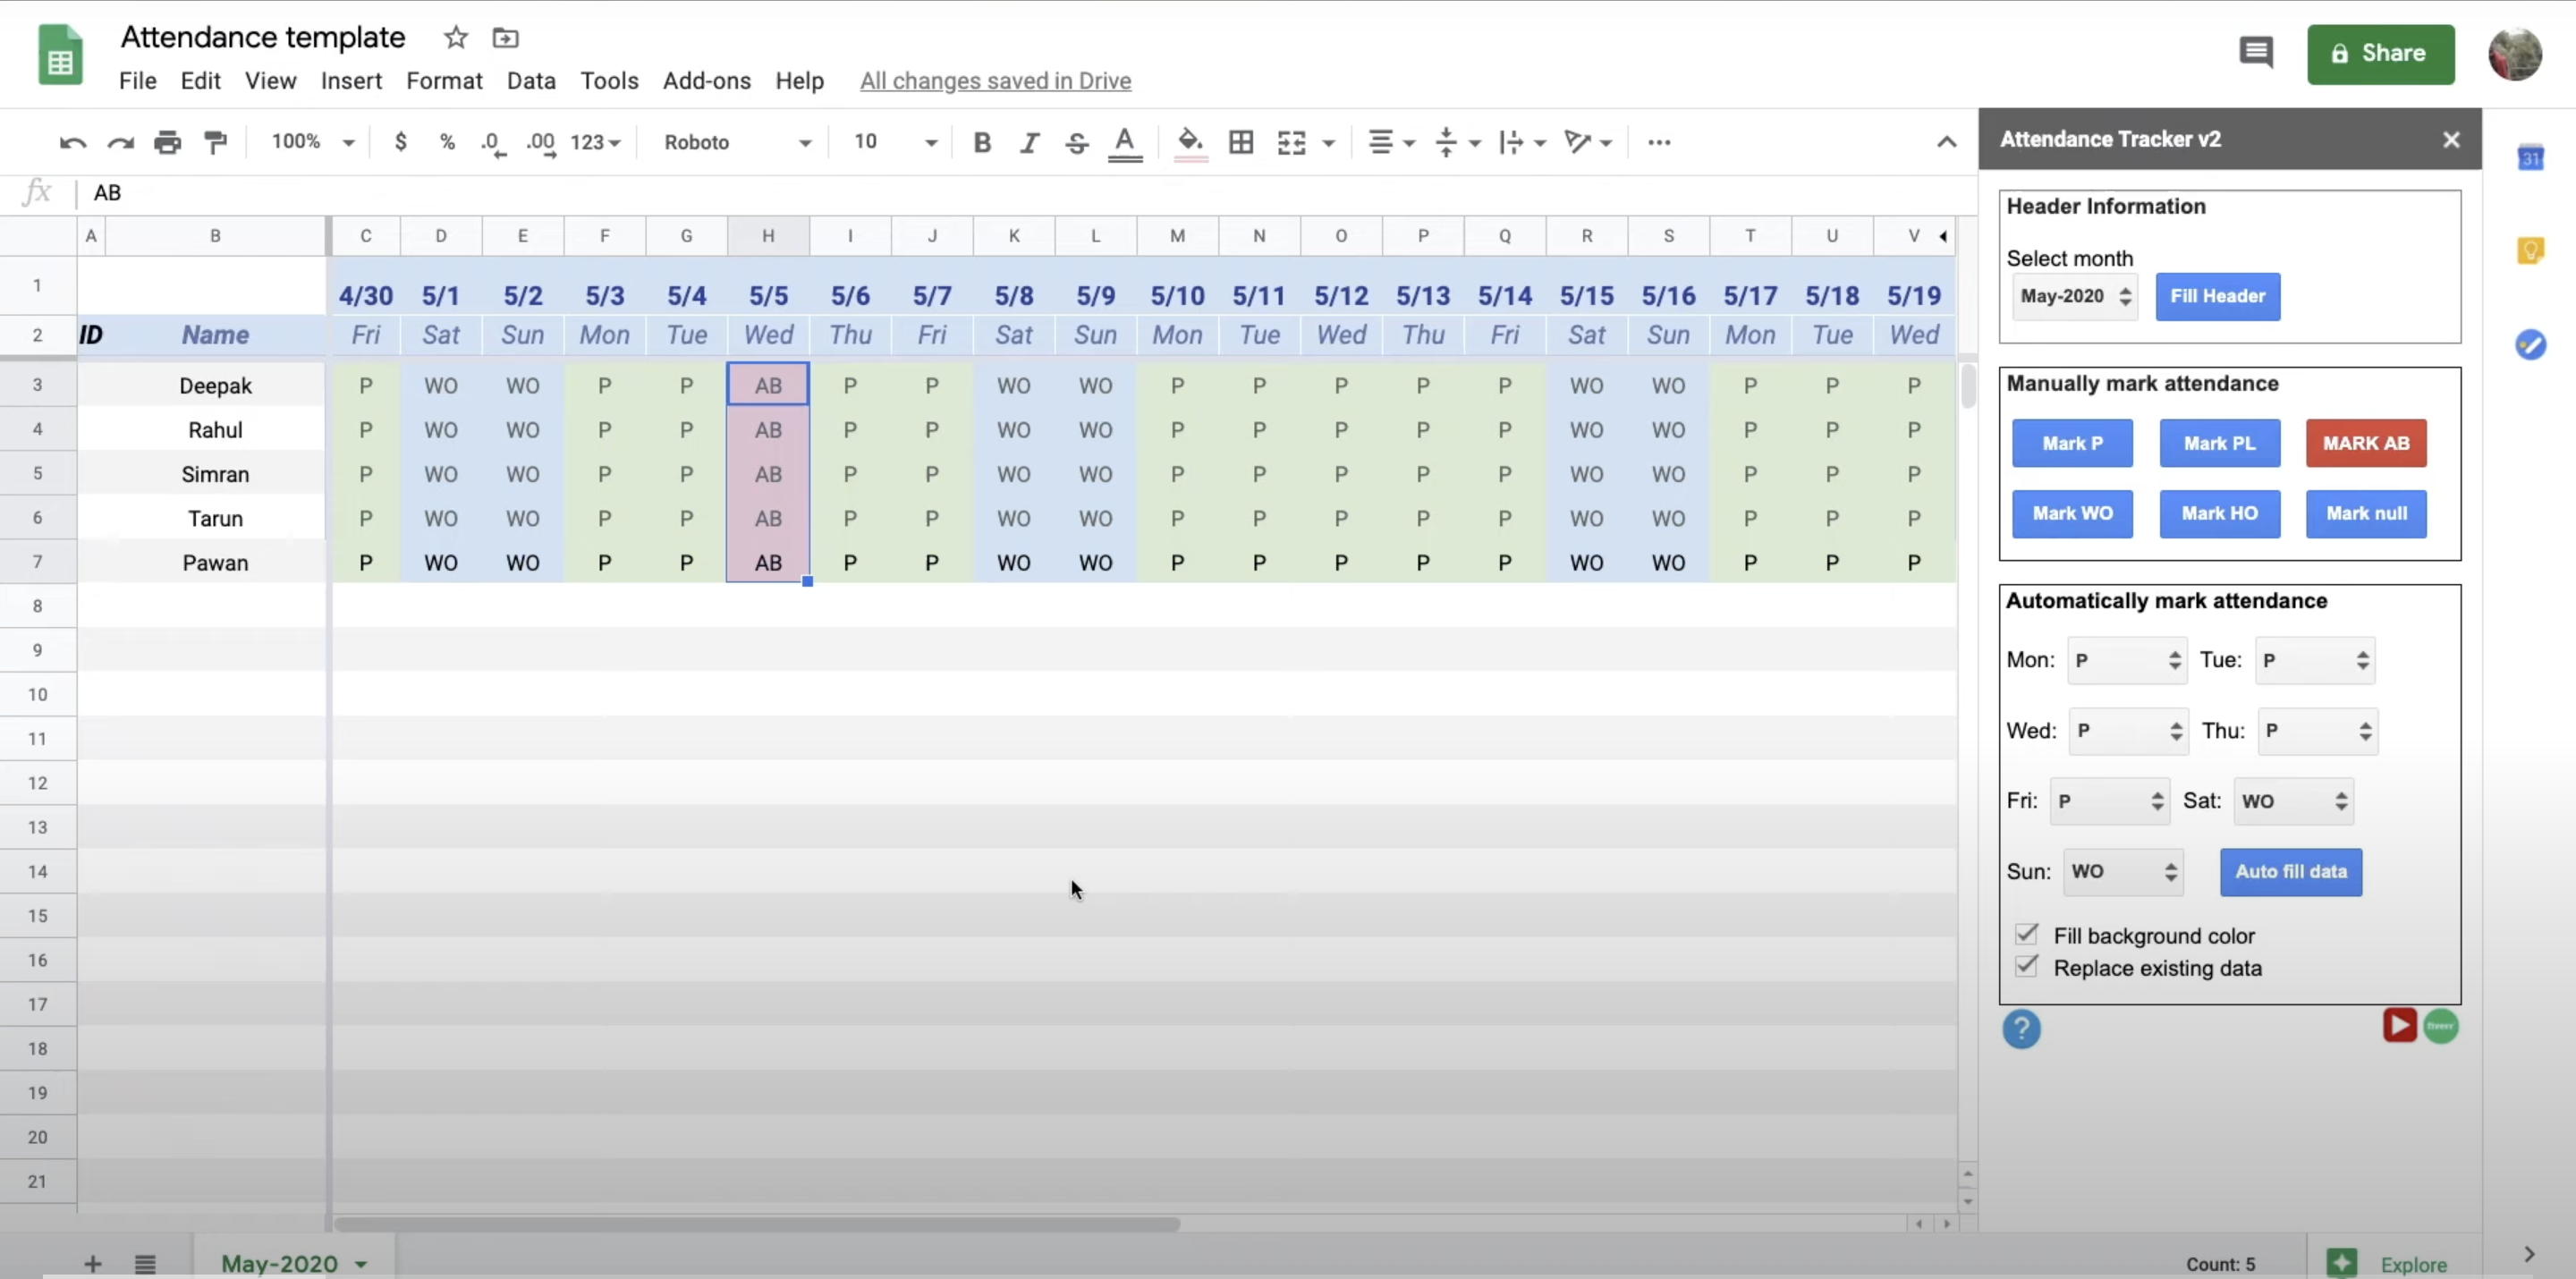
Task: Toggle bold formatting in toolbar
Action: tap(981, 142)
